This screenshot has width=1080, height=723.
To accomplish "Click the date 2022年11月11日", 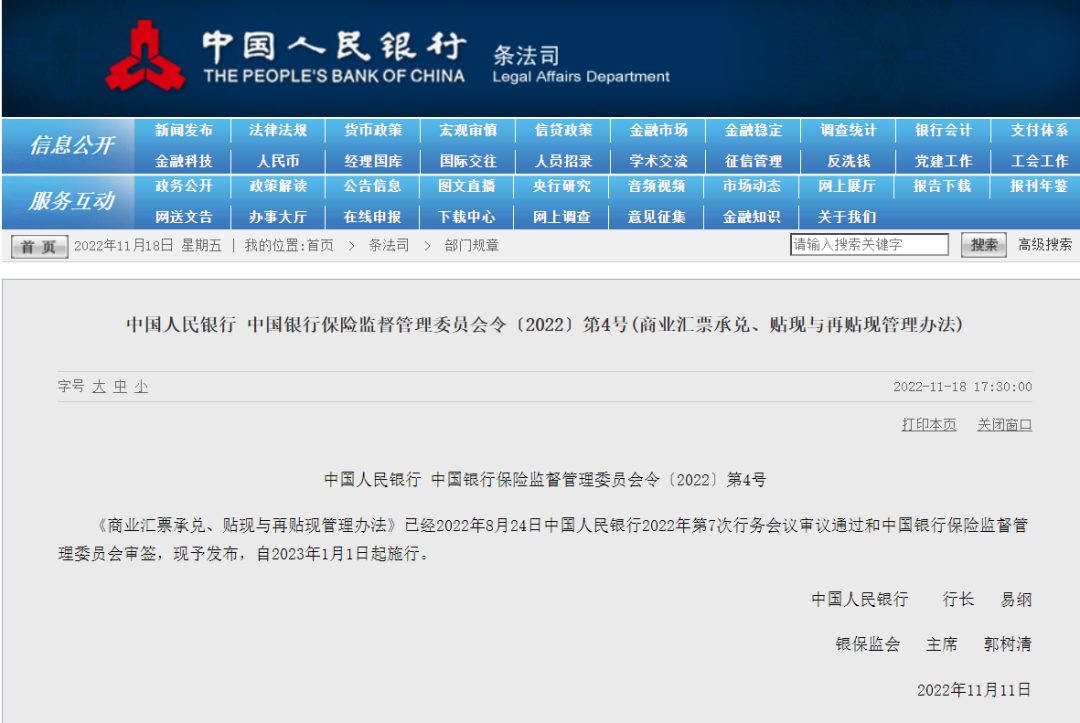I will click(x=974, y=690).
